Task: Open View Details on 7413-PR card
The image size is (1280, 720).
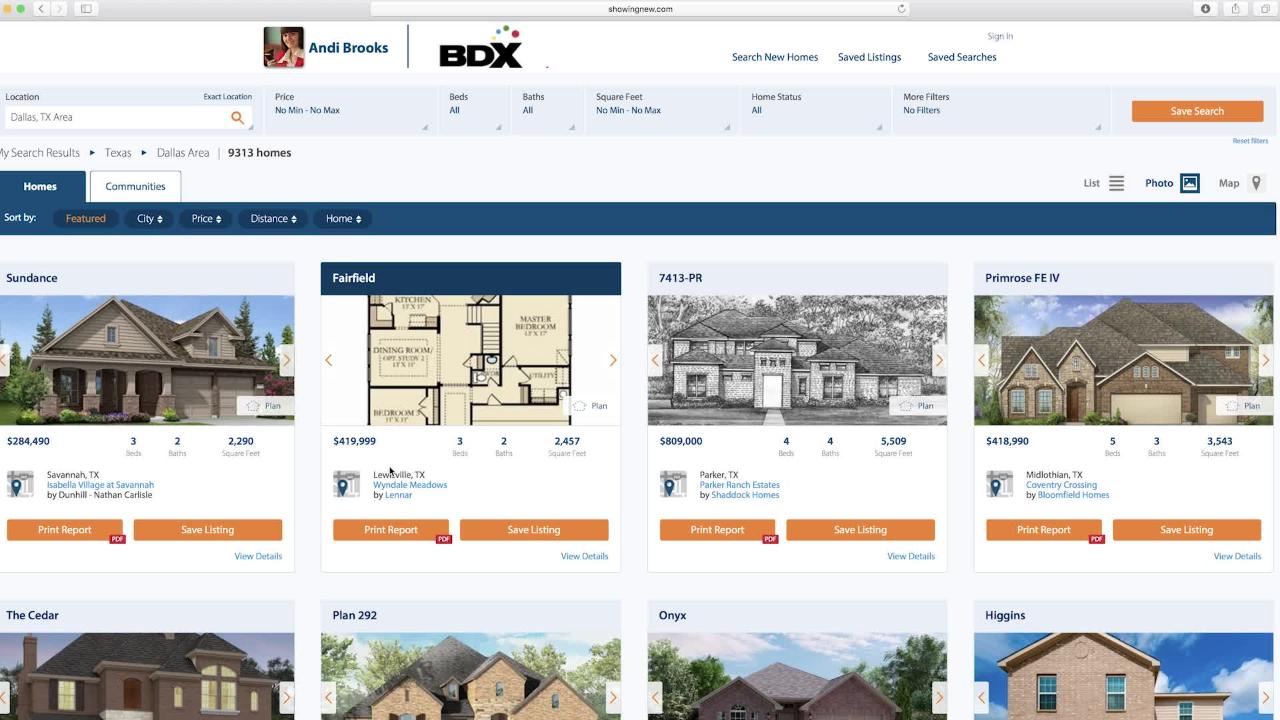Action: click(x=911, y=556)
